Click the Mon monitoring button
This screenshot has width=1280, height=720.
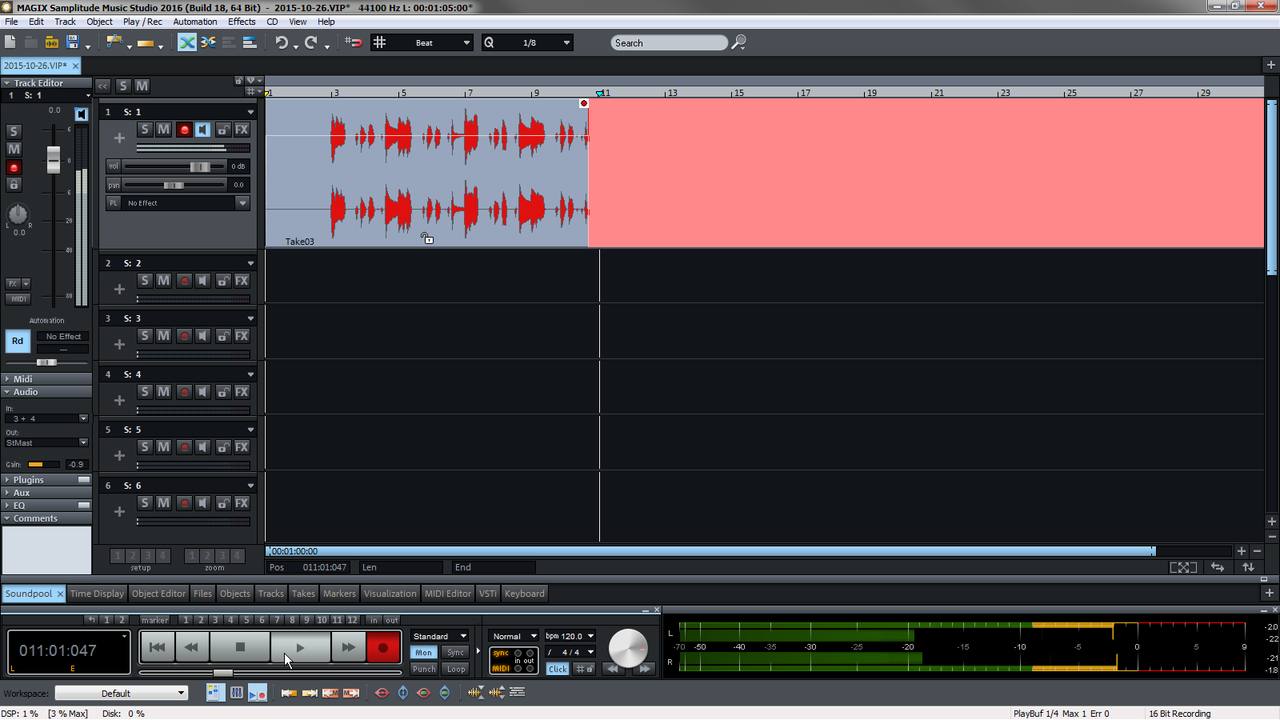(x=424, y=653)
